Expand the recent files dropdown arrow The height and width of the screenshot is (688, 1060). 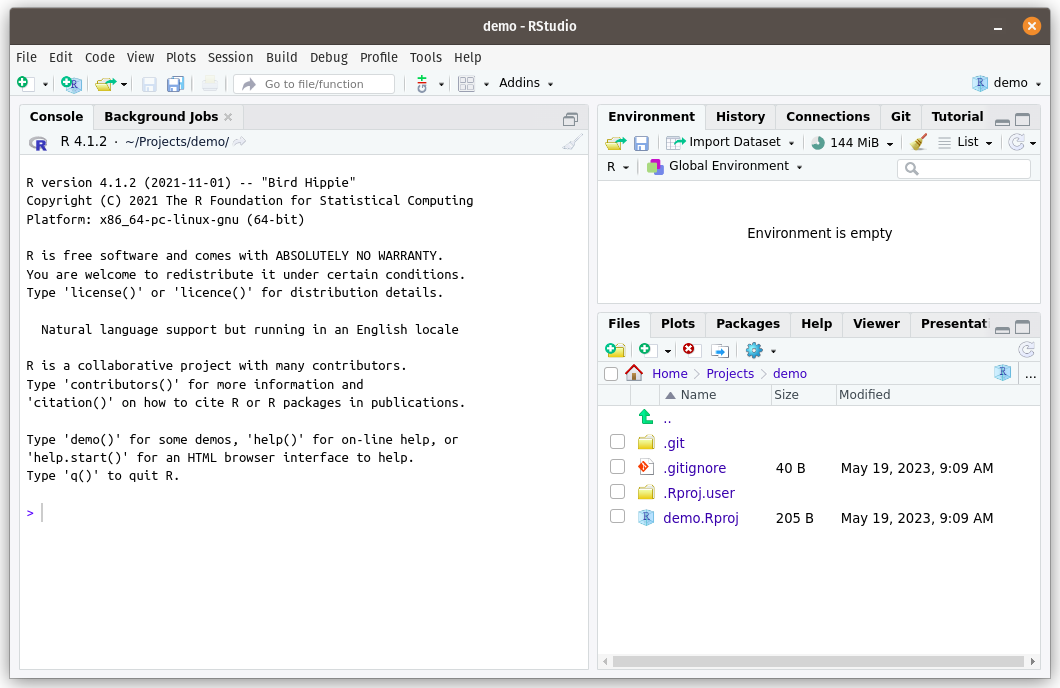[124, 84]
